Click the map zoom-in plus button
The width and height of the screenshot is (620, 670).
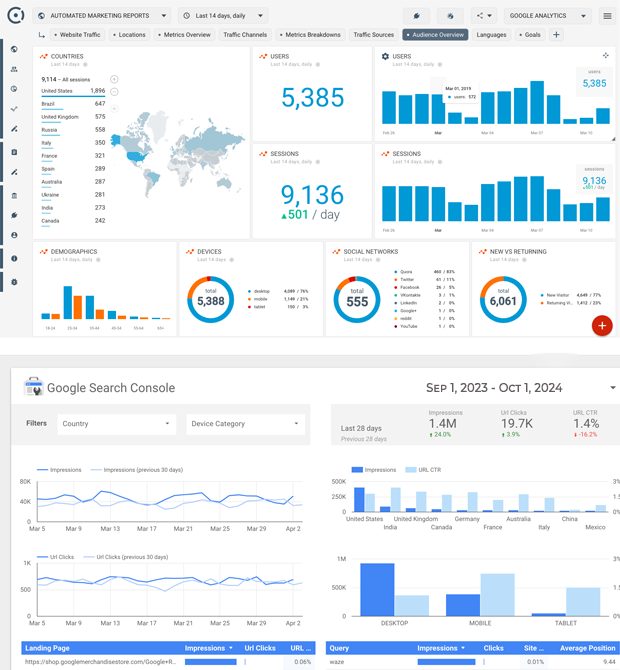[114, 79]
